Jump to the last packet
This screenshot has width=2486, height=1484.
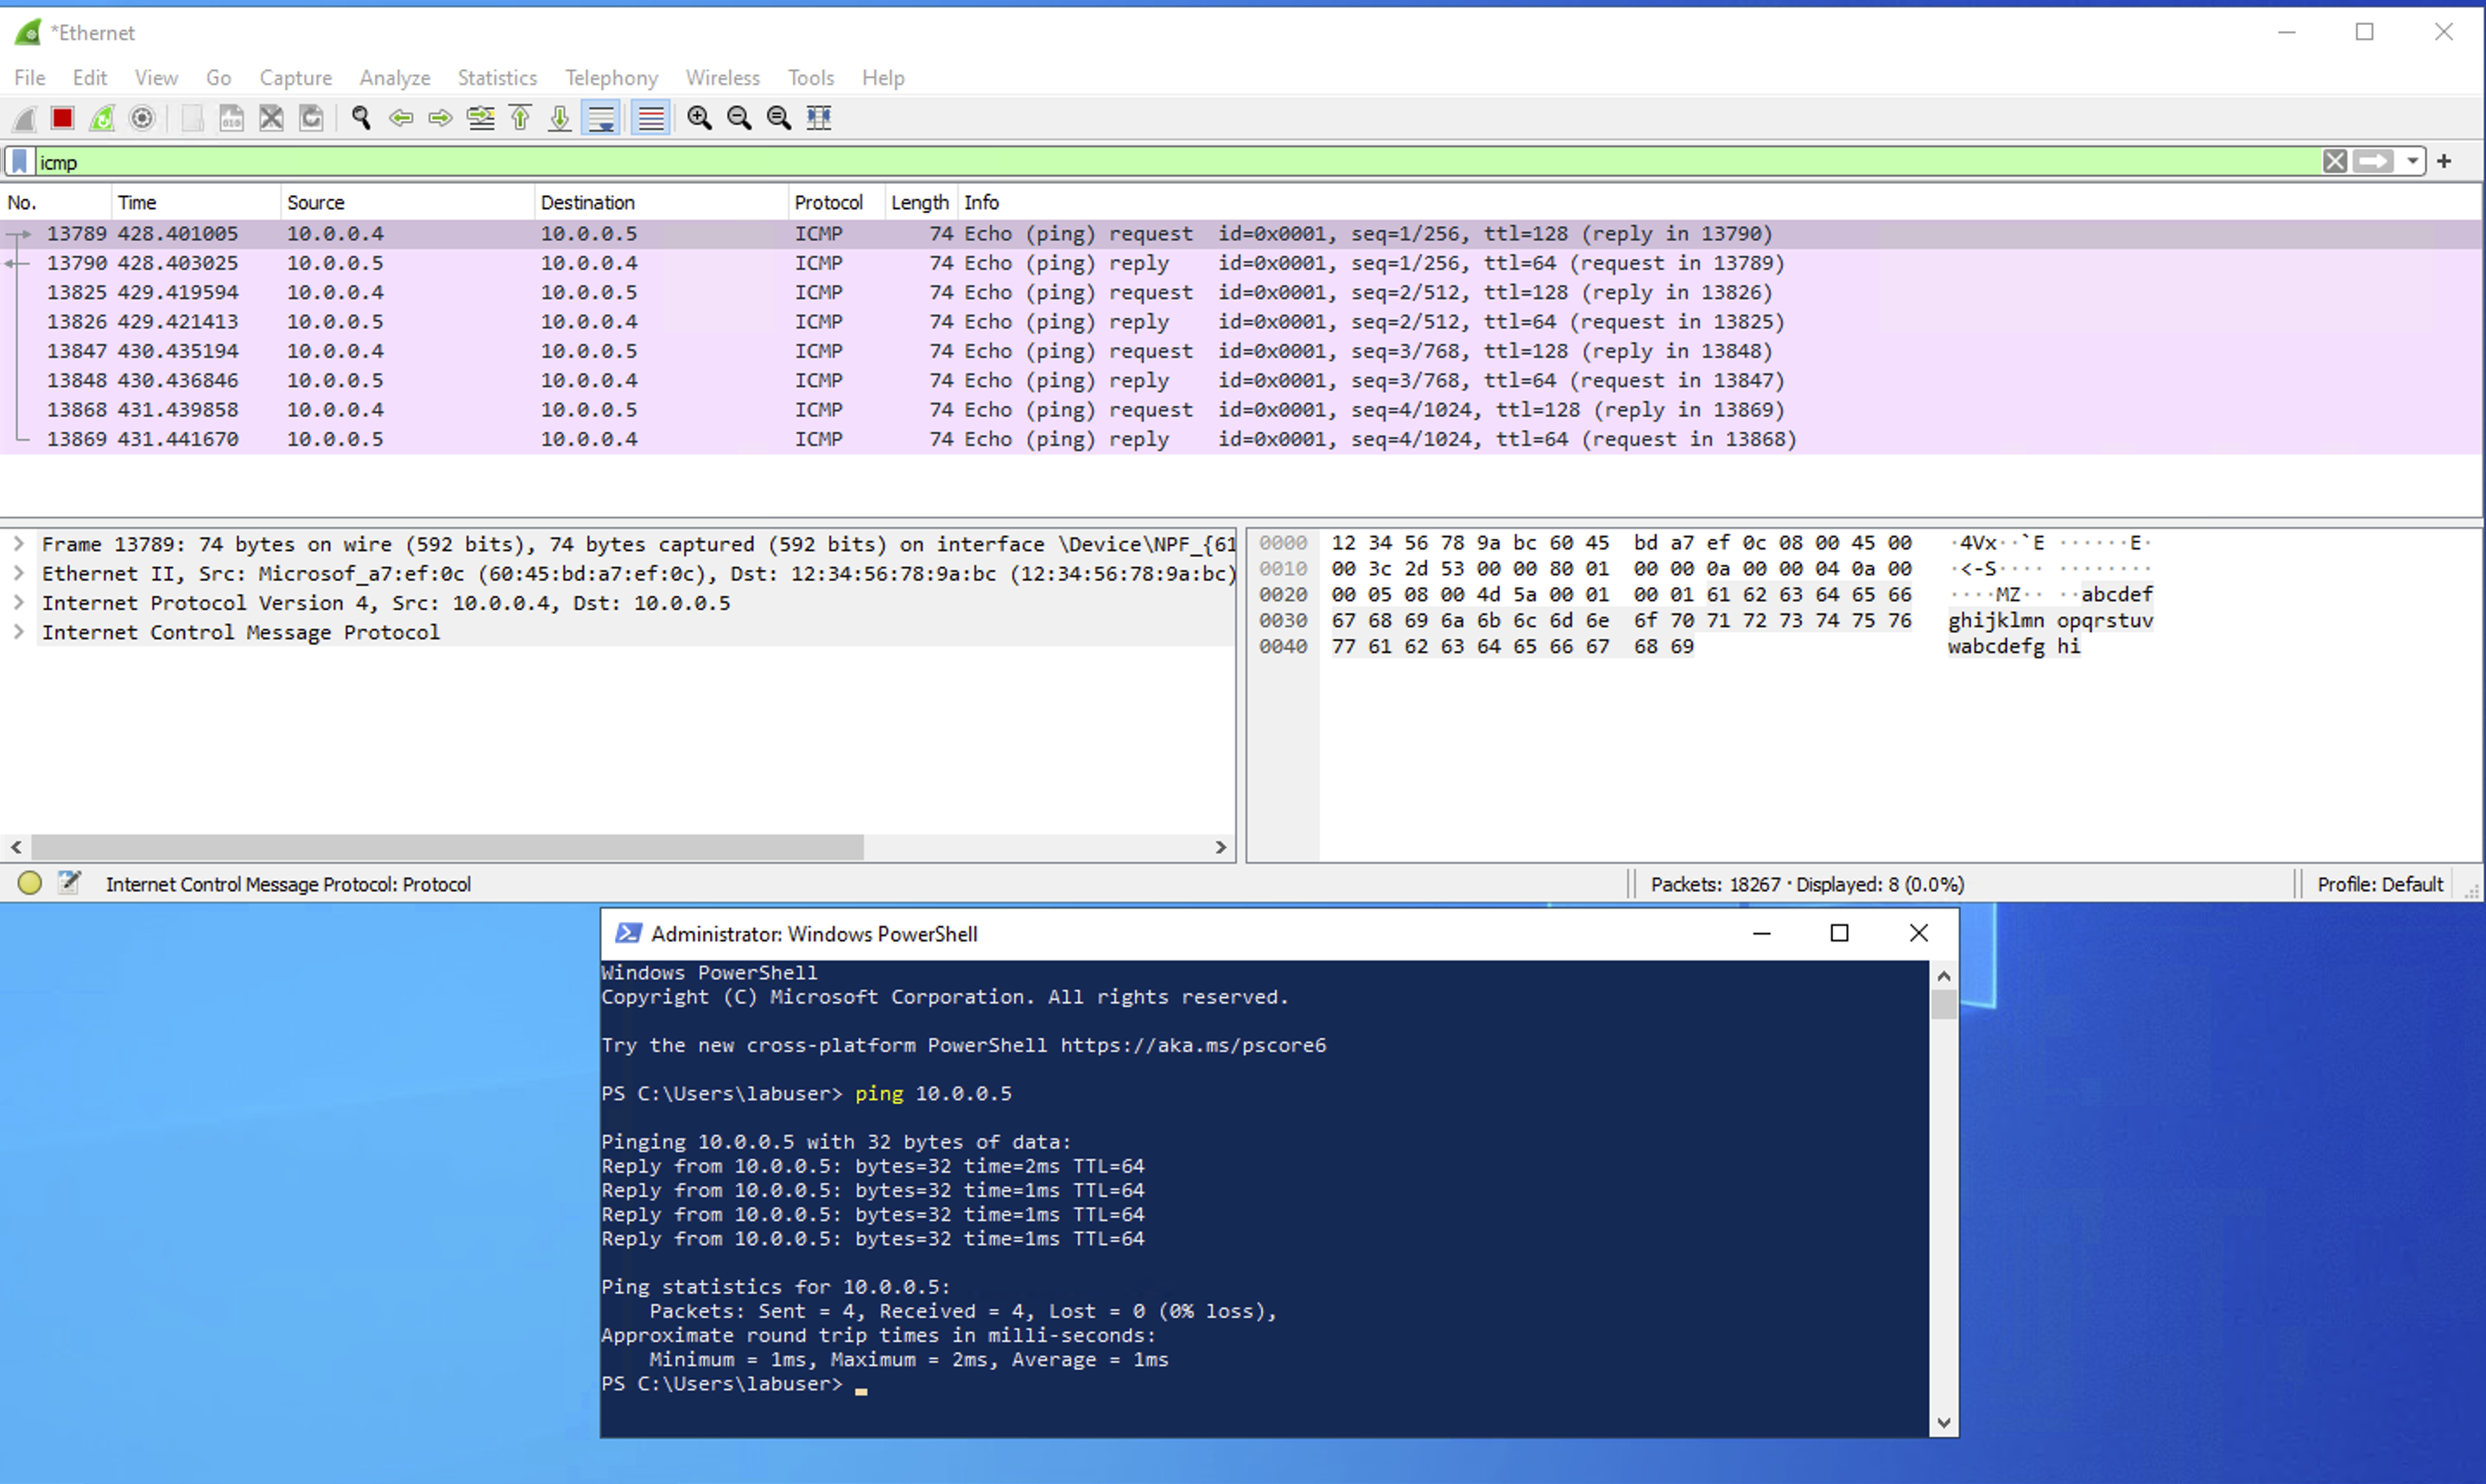[x=560, y=118]
